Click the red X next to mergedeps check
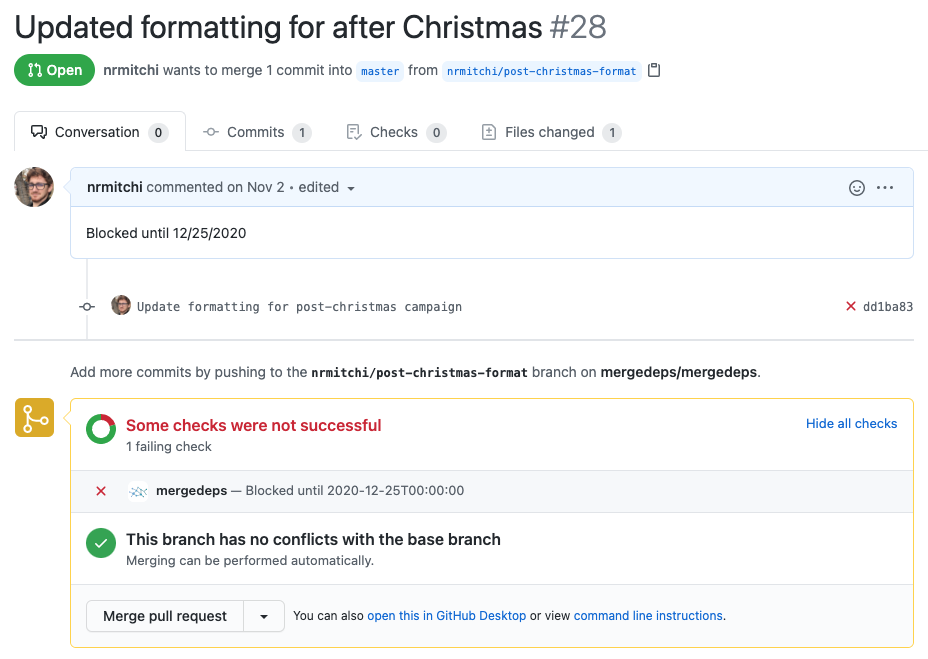The image size is (928, 659). coord(101,491)
